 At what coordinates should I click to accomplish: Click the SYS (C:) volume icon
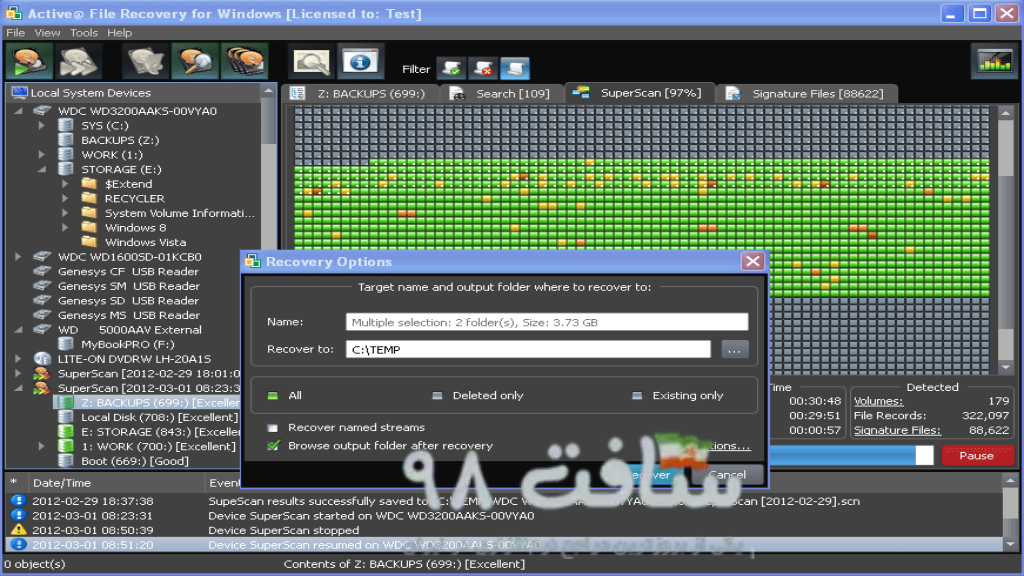(x=65, y=125)
